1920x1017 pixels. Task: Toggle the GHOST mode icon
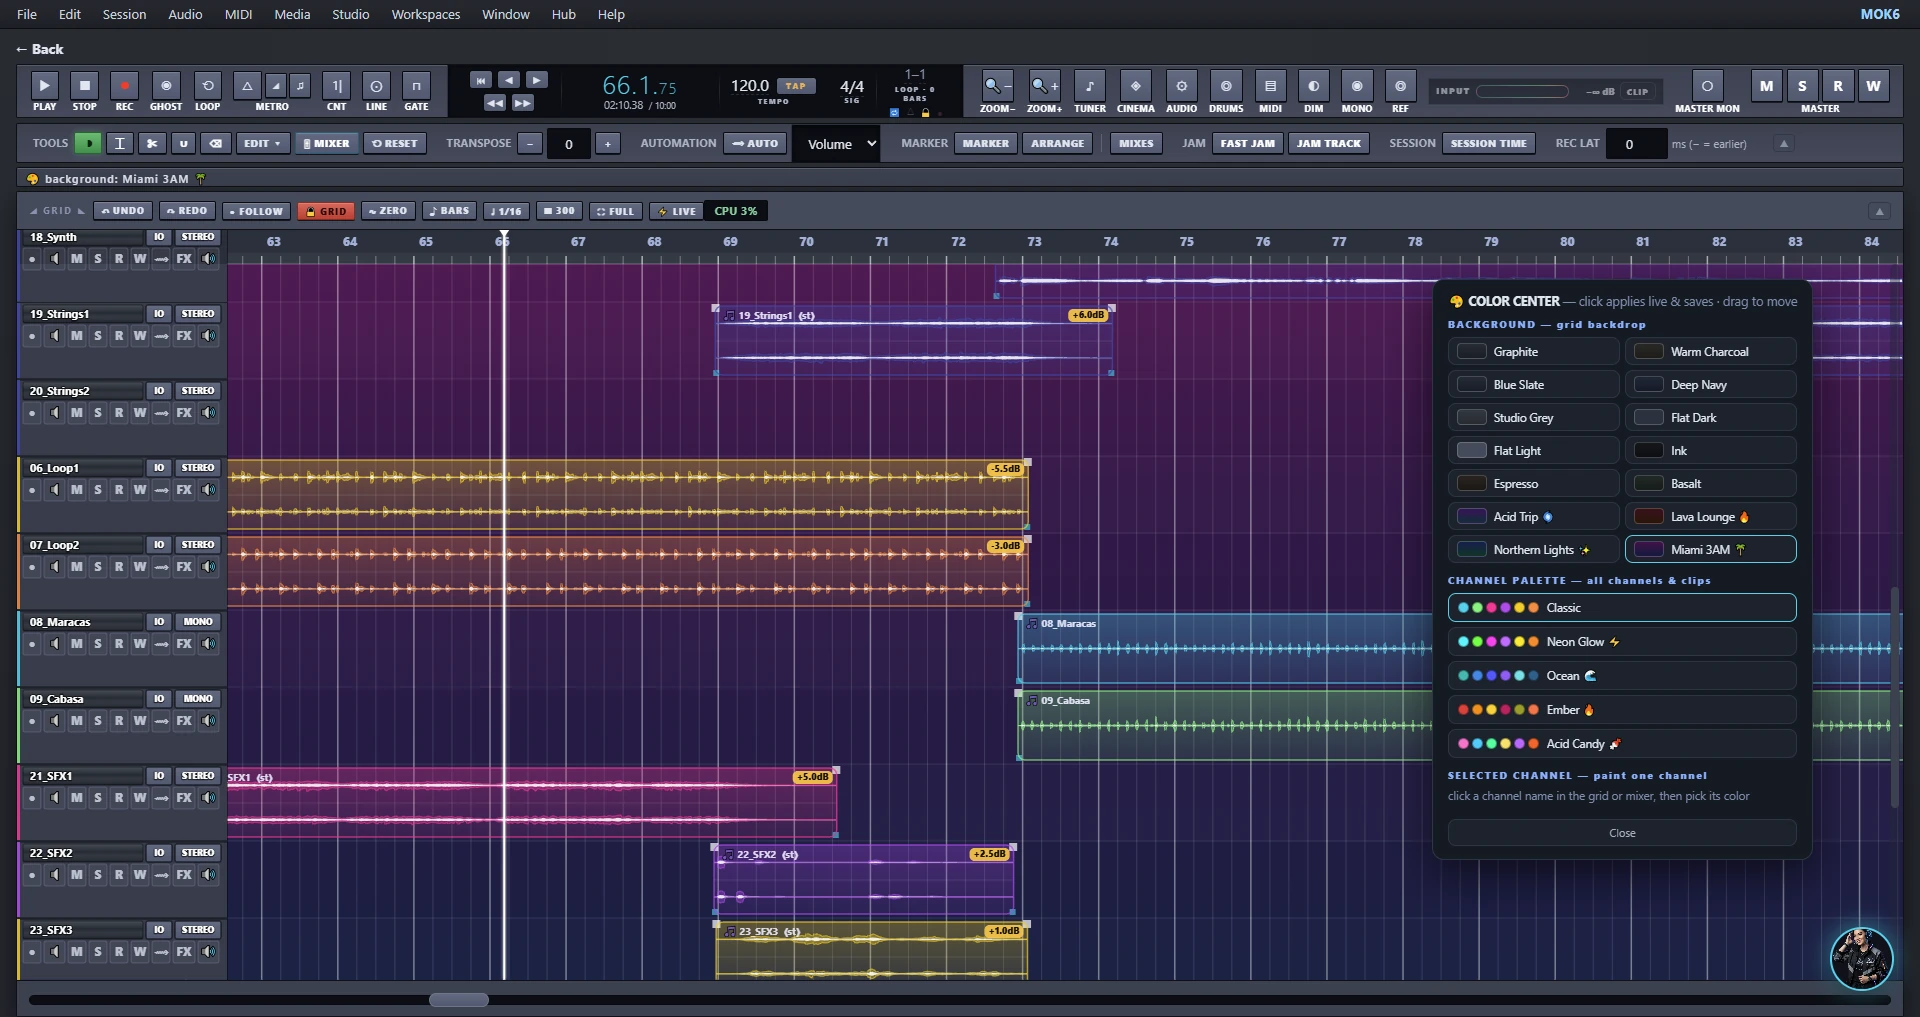click(166, 87)
